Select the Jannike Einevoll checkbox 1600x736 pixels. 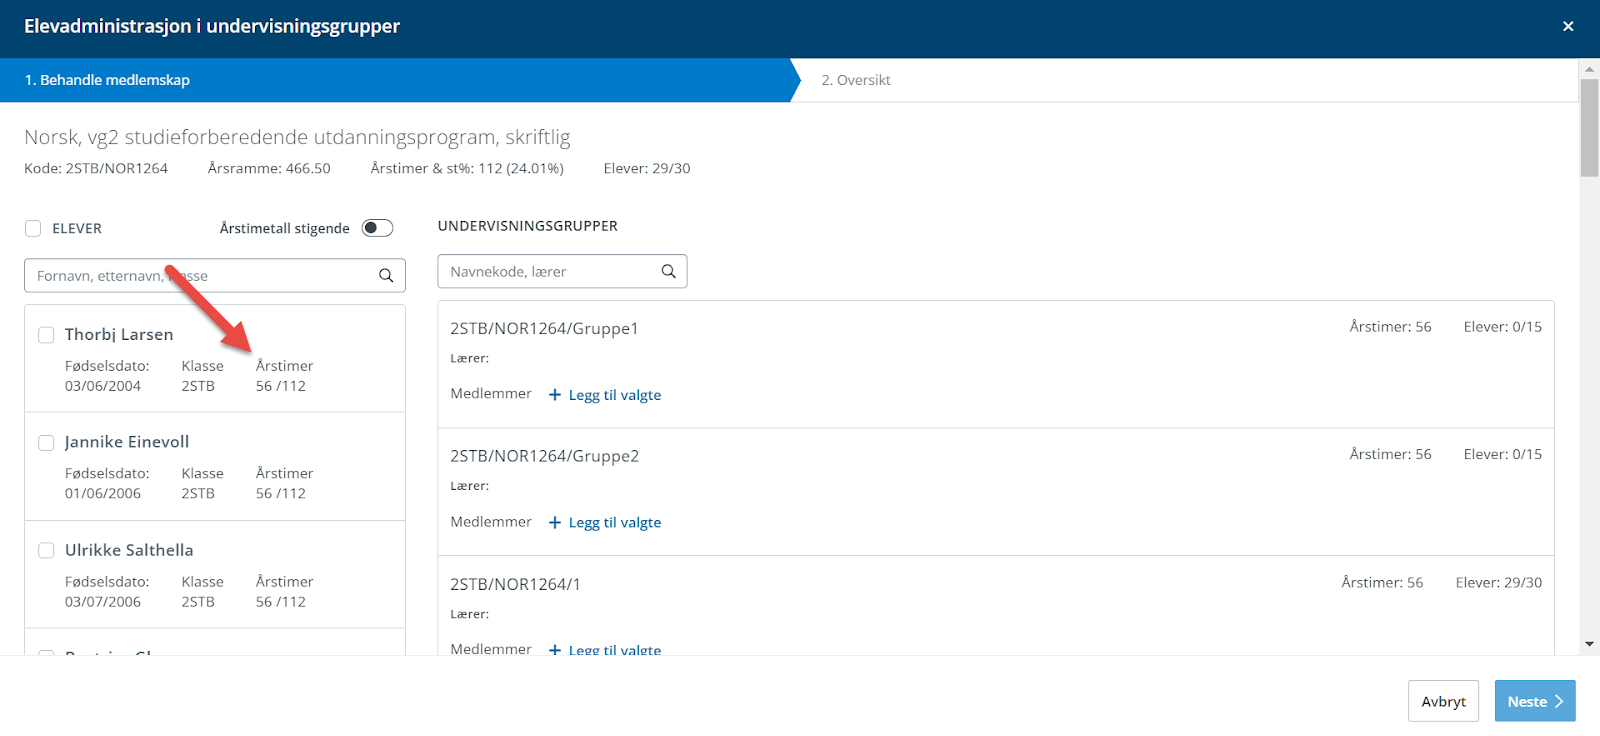46,442
